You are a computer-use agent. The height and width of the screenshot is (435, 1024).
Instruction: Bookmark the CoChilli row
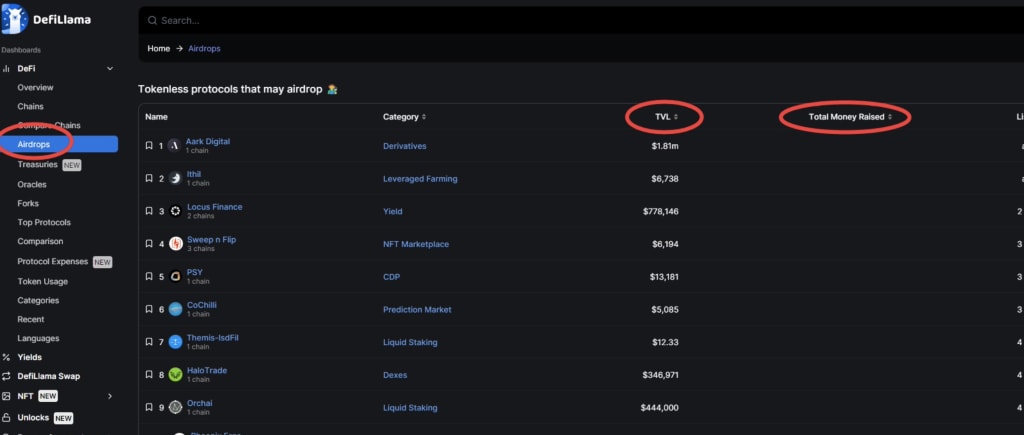tap(149, 309)
